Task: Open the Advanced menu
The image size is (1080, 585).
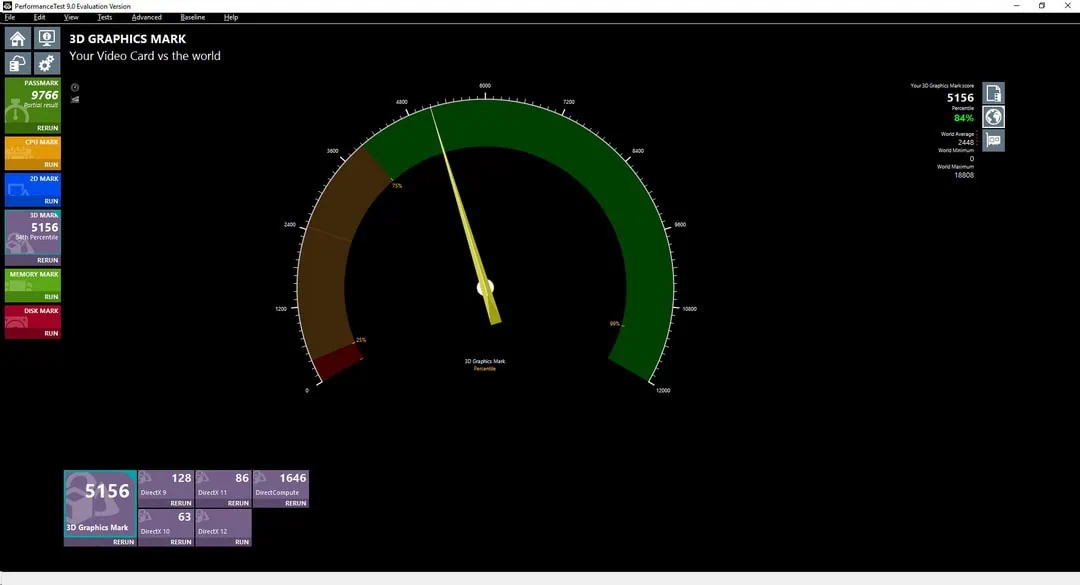Action: click(146, 17)
